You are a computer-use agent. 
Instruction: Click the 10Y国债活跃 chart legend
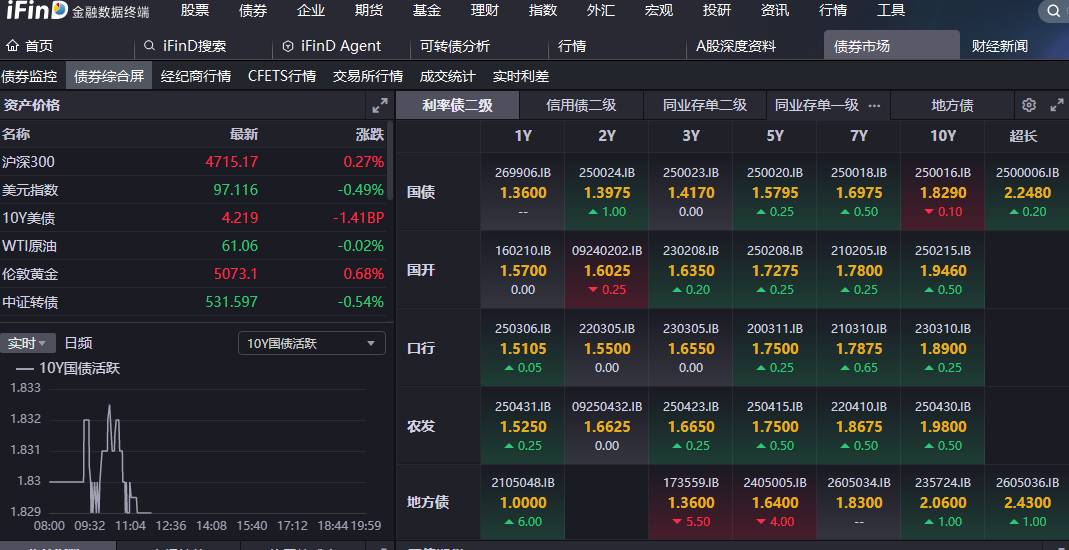(67, 369)
